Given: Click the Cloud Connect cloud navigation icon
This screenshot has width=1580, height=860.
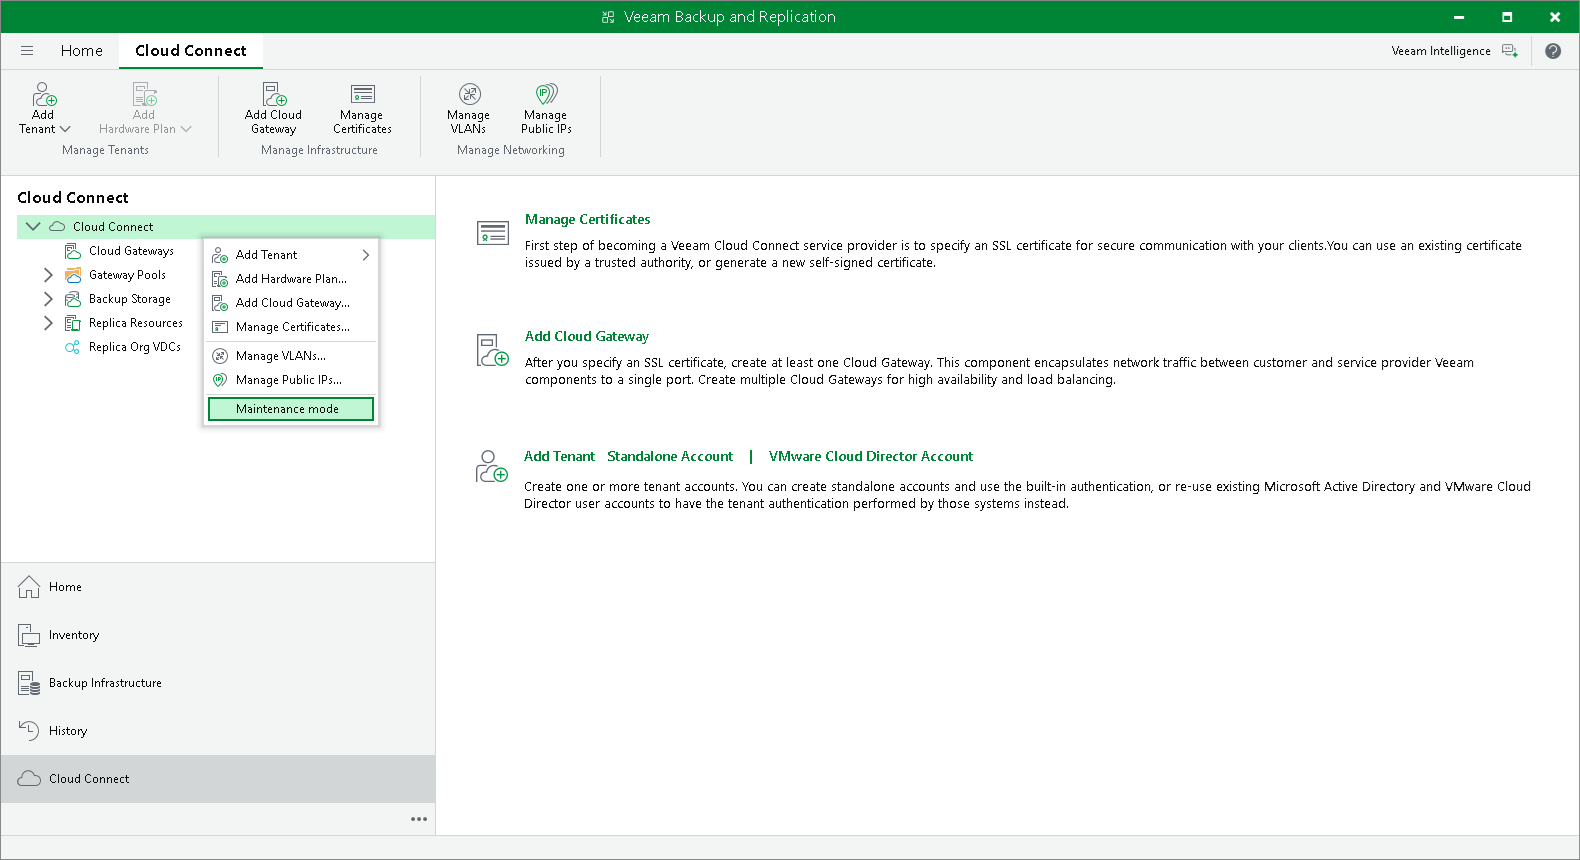Looking at the screenshot, I should (29, 779).
